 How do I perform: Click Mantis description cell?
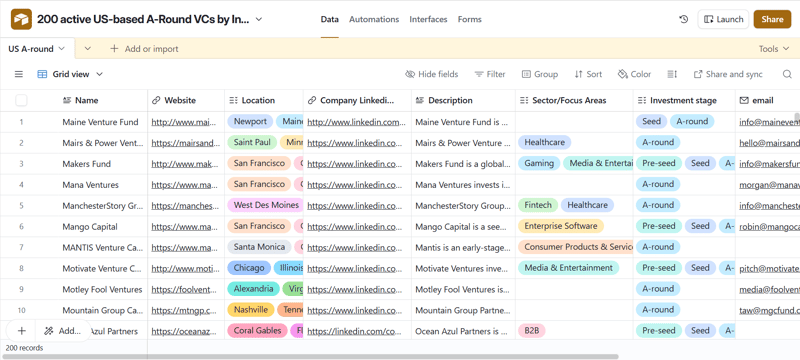point(463,248)
